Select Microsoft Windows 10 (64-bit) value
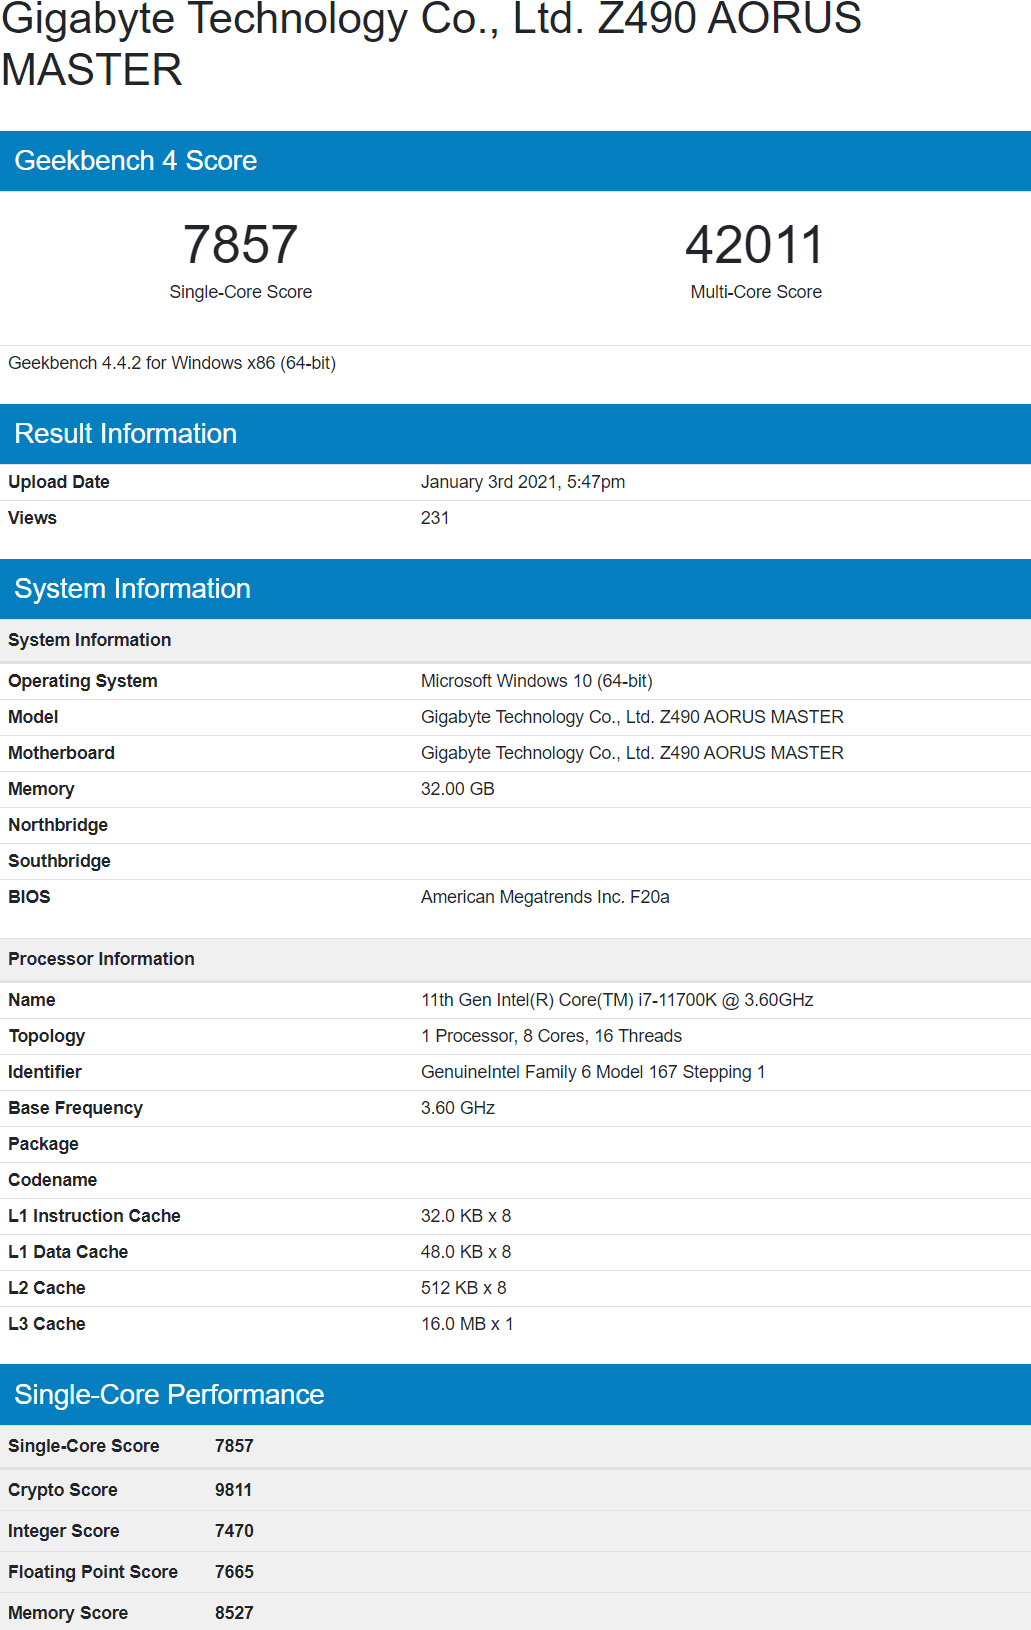 point(537,681)
